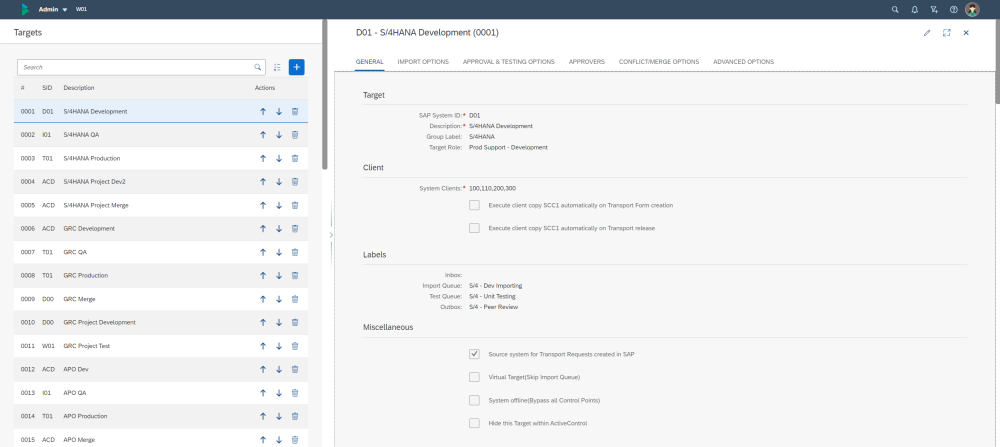This screenshot has height=447, width=1000.
Task: Click Test Queue value S/4 - Unit Testing
Action: click(492, 296)
